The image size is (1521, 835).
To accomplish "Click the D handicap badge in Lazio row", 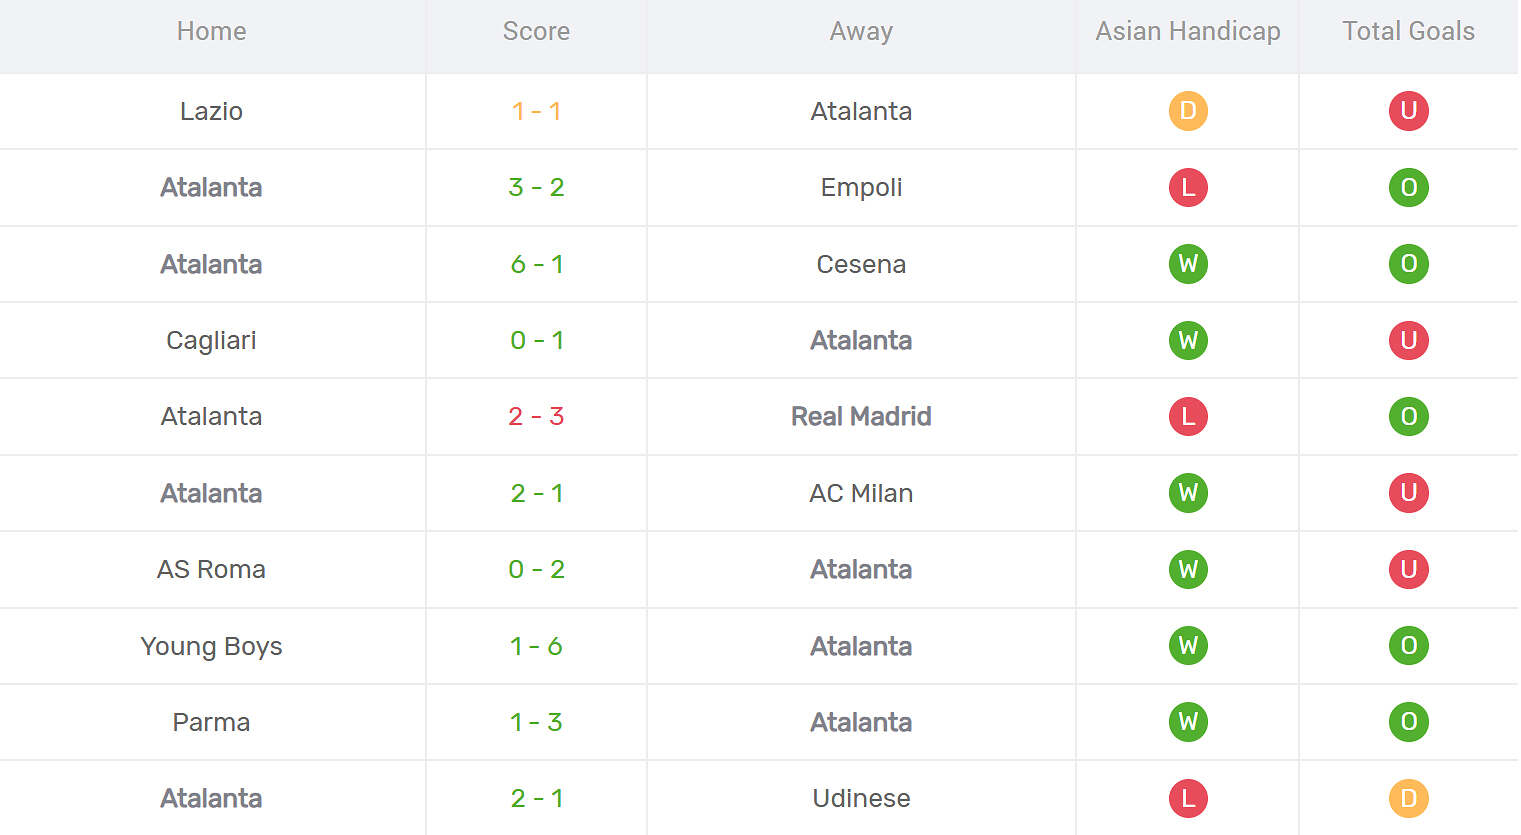I will 1188,111.
